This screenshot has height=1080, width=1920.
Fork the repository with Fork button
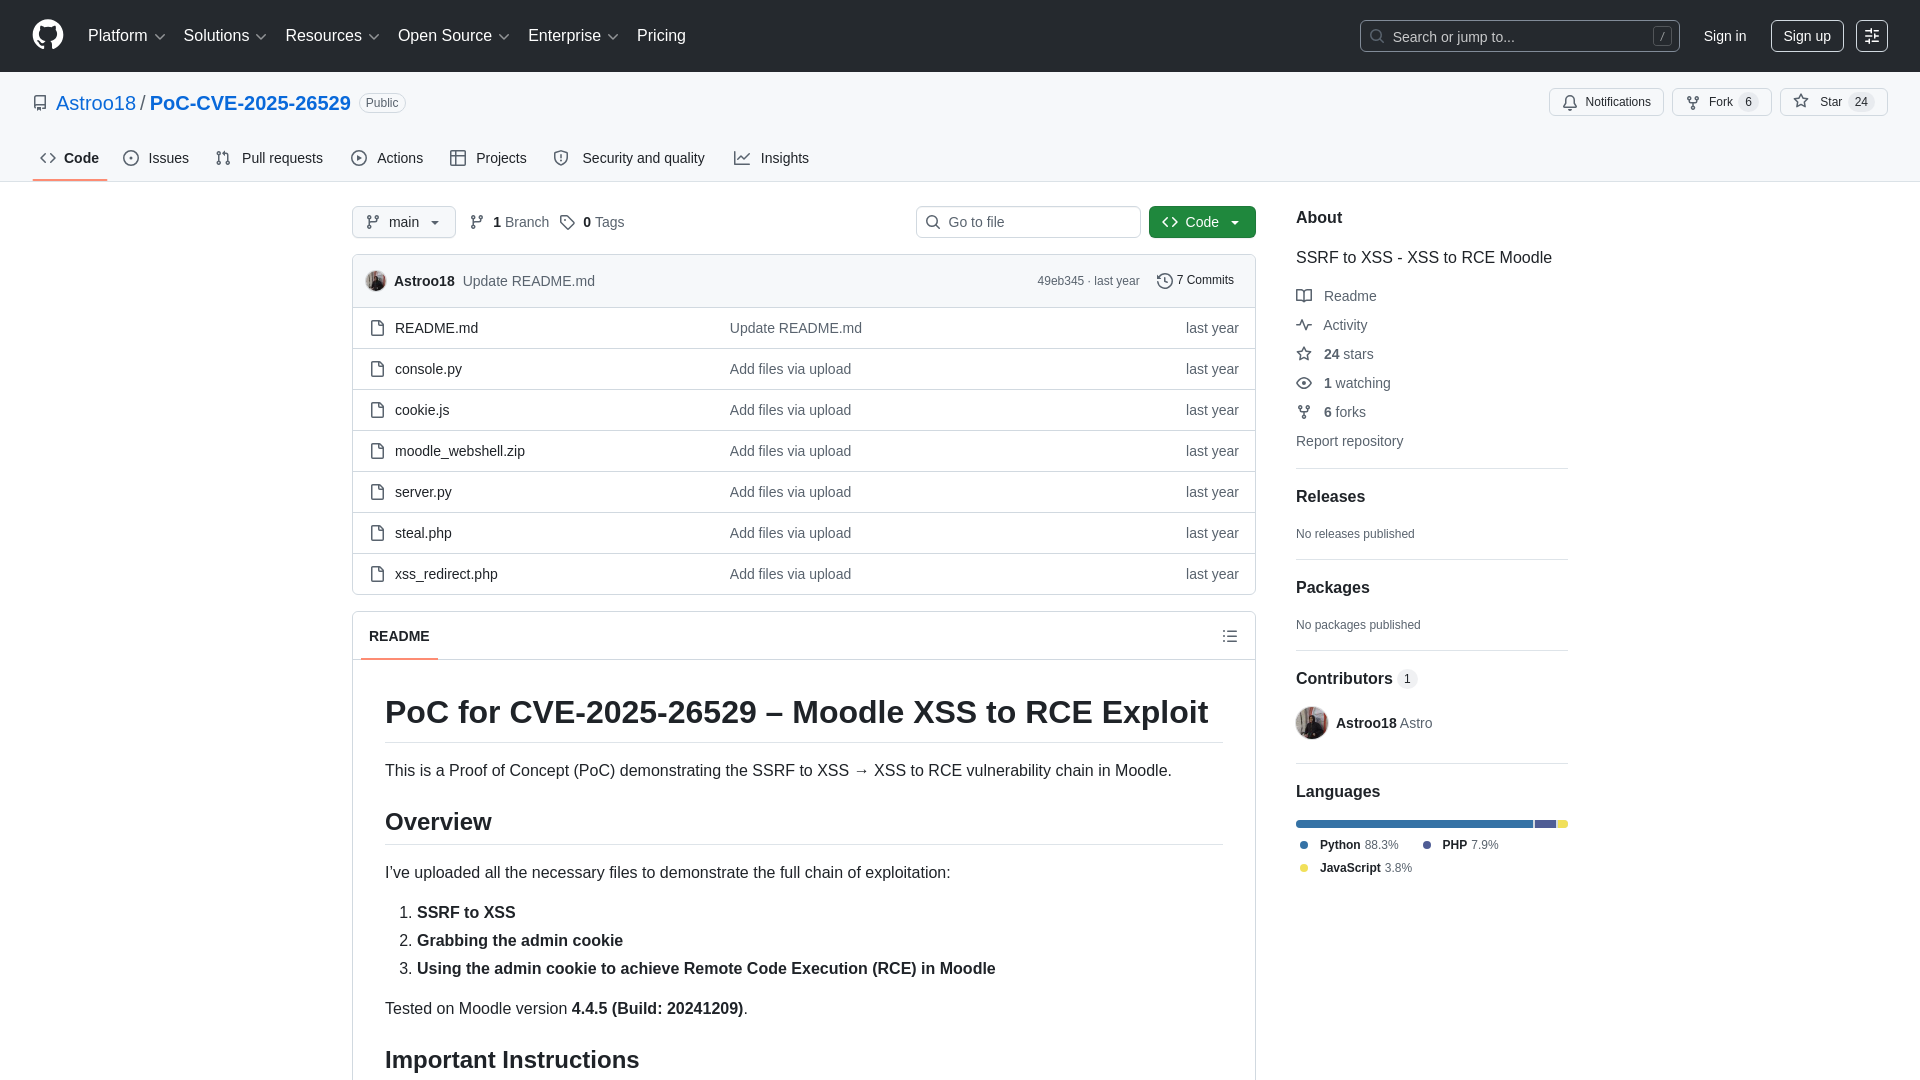(1721, 102)
